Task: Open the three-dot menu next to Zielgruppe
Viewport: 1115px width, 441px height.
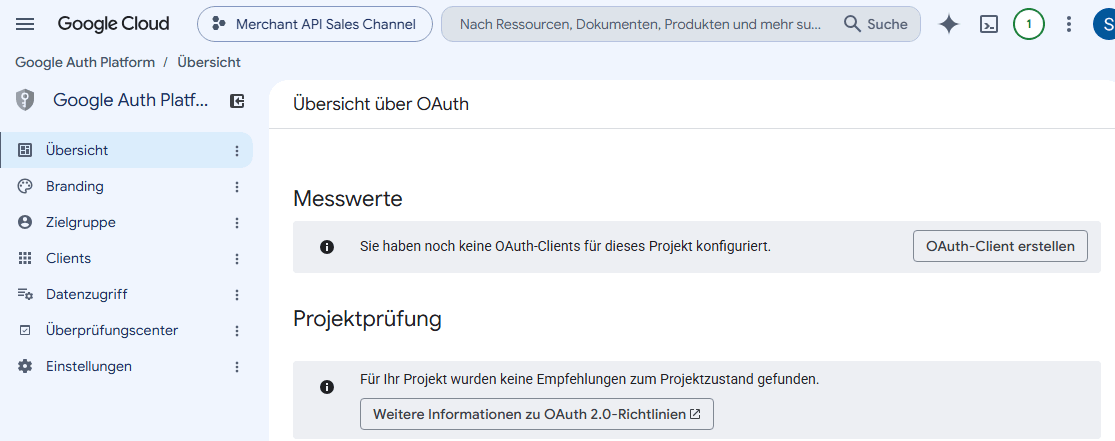Action: click(237, 223)
